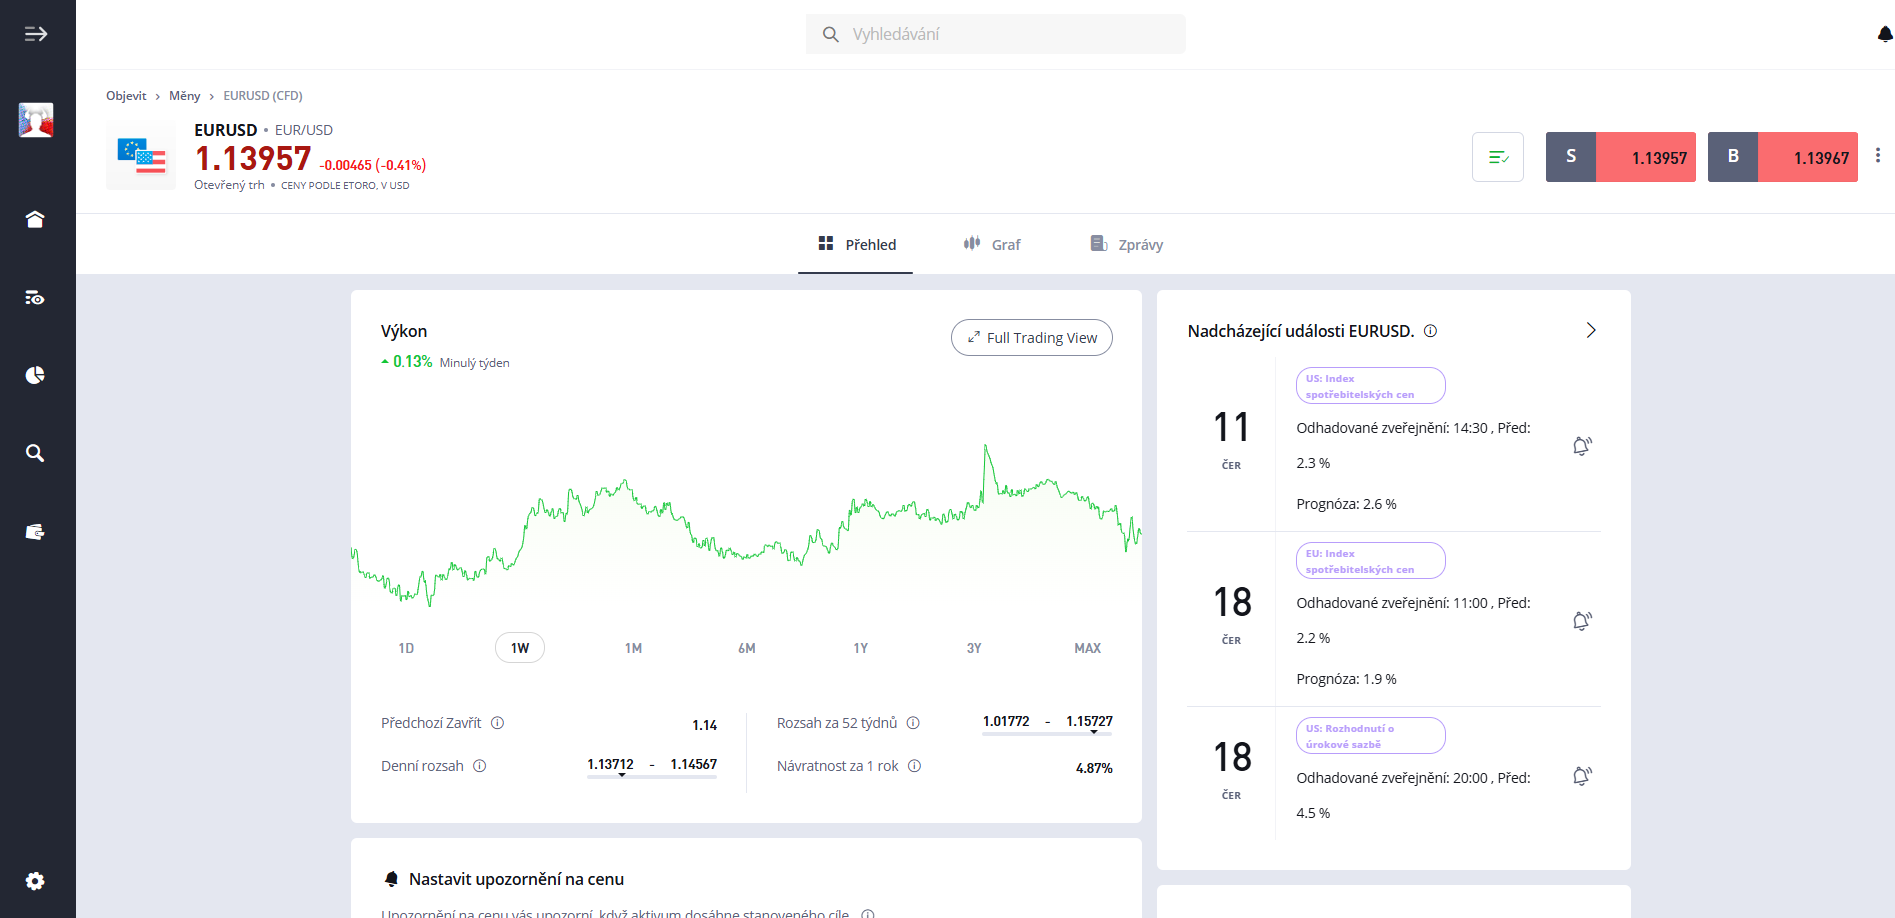Switch to the Přehled tab

coord(856,244)
